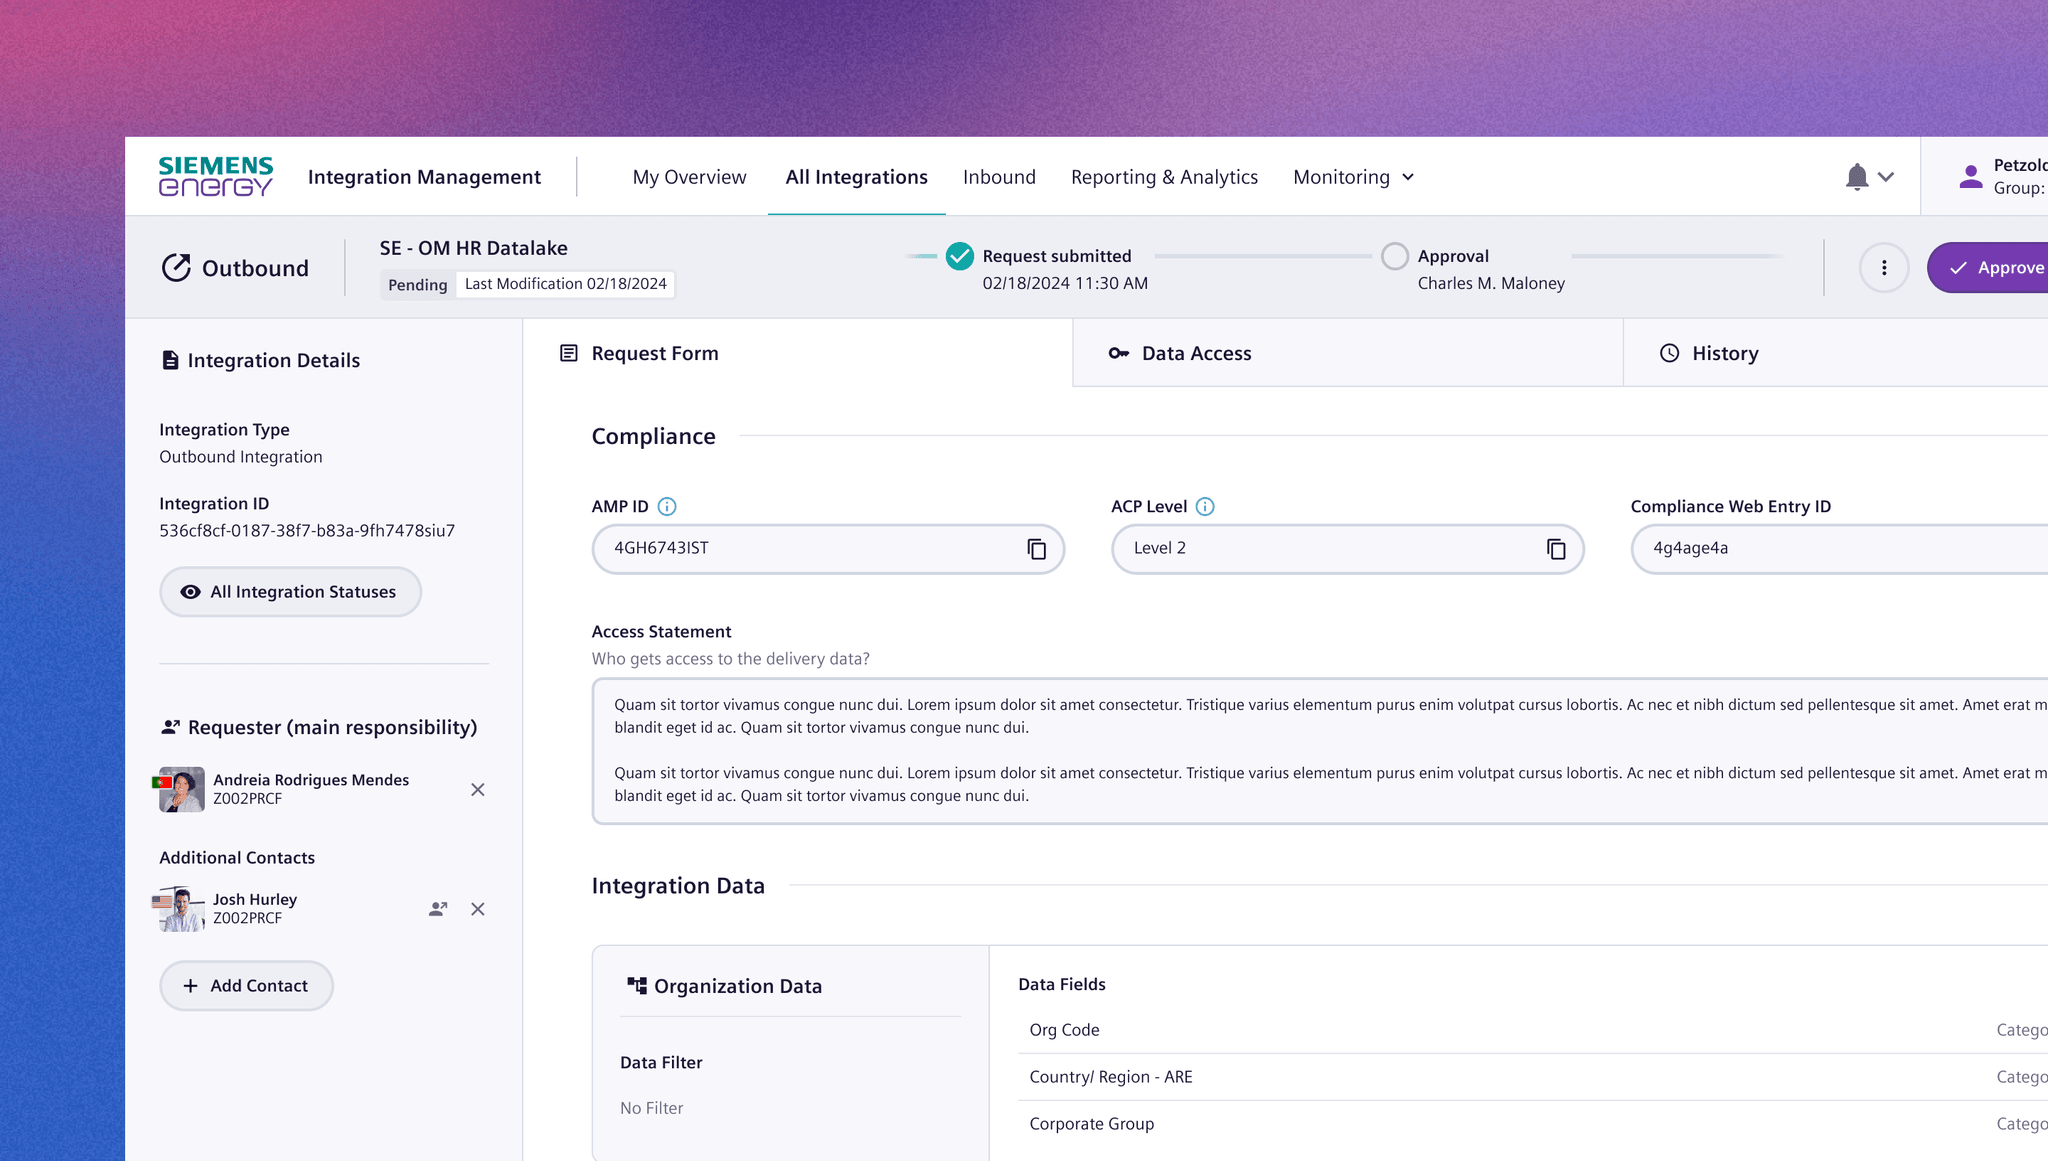Click the Siemens Energy logo
The width and height of the screenshot is (2048, 1161).
tap(216, 177)
